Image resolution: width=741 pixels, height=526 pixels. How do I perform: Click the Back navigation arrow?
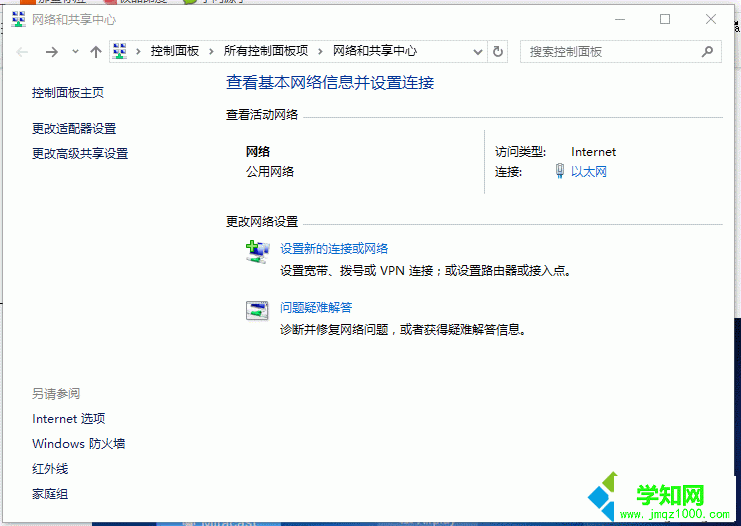(x=22, y=52)
